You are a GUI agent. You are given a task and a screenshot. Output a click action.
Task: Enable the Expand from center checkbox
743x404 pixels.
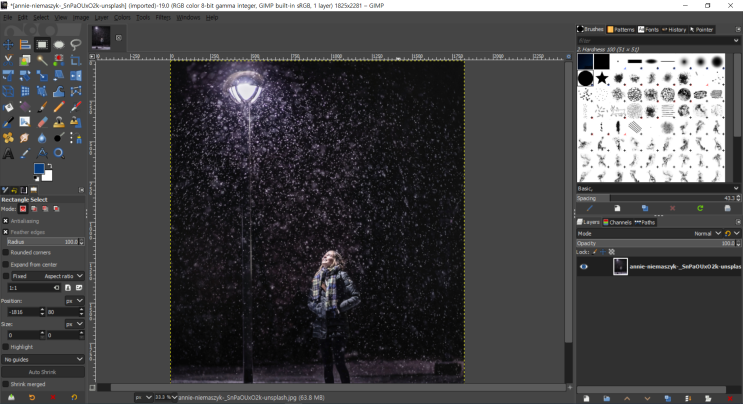point(6,264)
